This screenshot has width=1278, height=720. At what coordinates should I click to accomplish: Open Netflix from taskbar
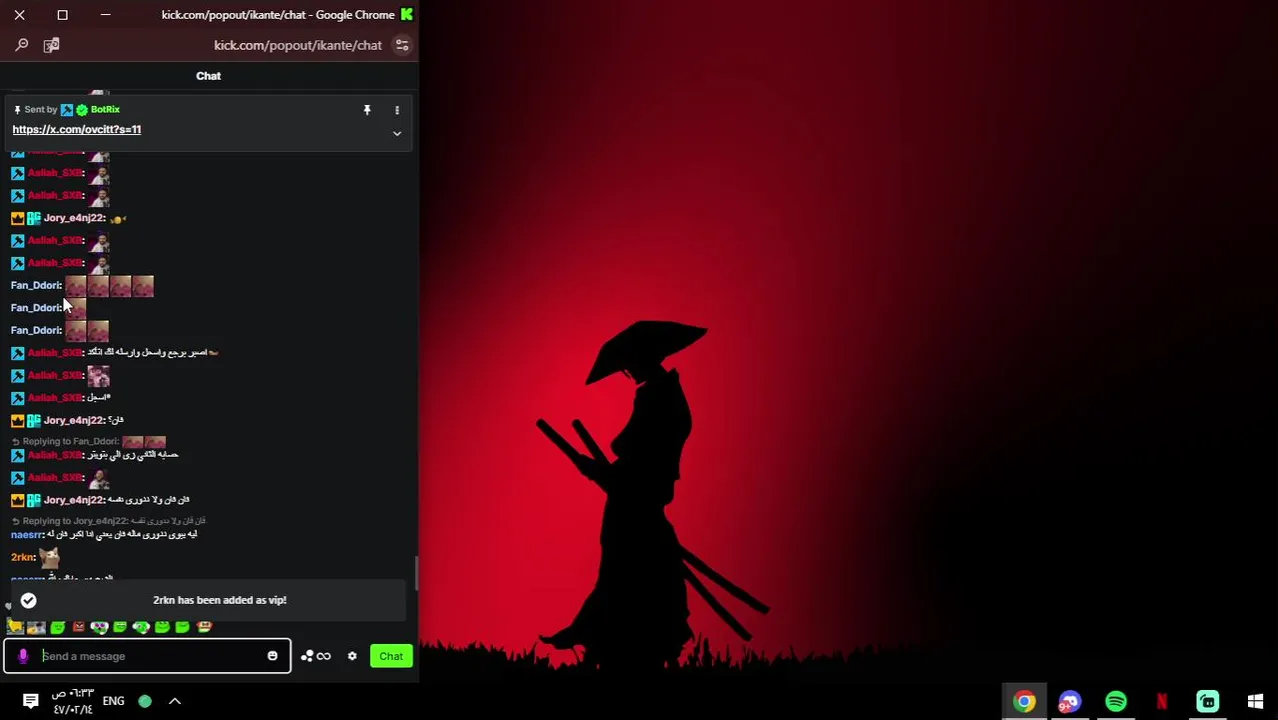click(x=1162, y=702)
